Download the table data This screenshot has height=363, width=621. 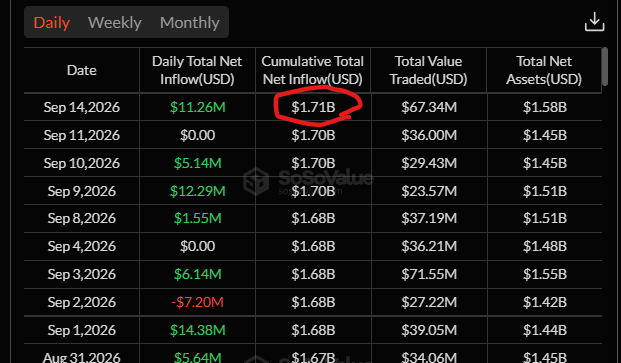point(594,22)
